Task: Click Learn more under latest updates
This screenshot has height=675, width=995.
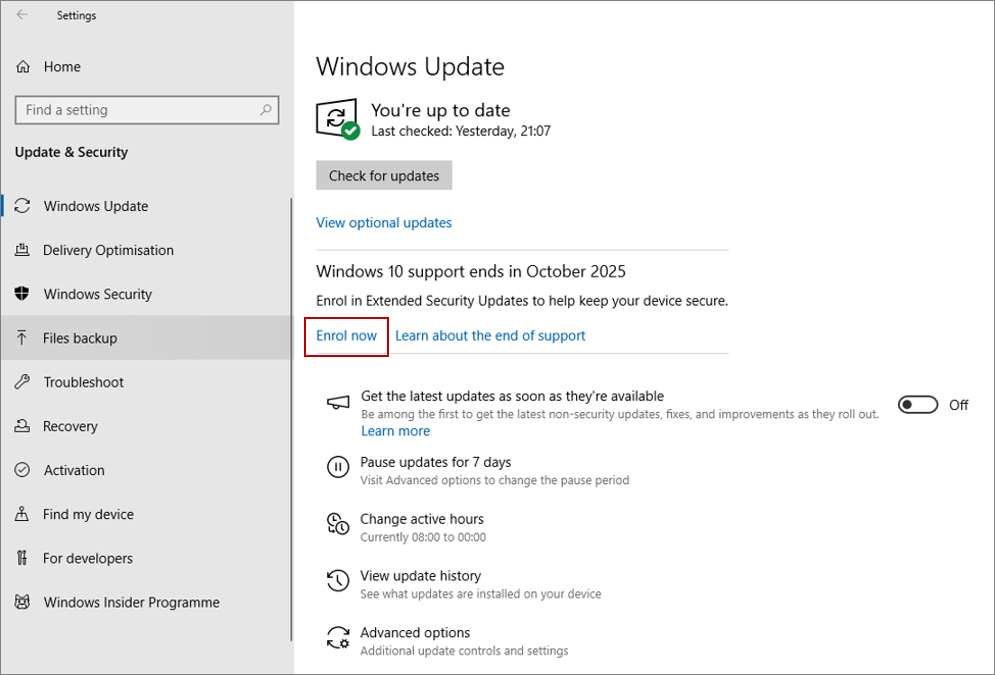Action: (x=395, y=431)
